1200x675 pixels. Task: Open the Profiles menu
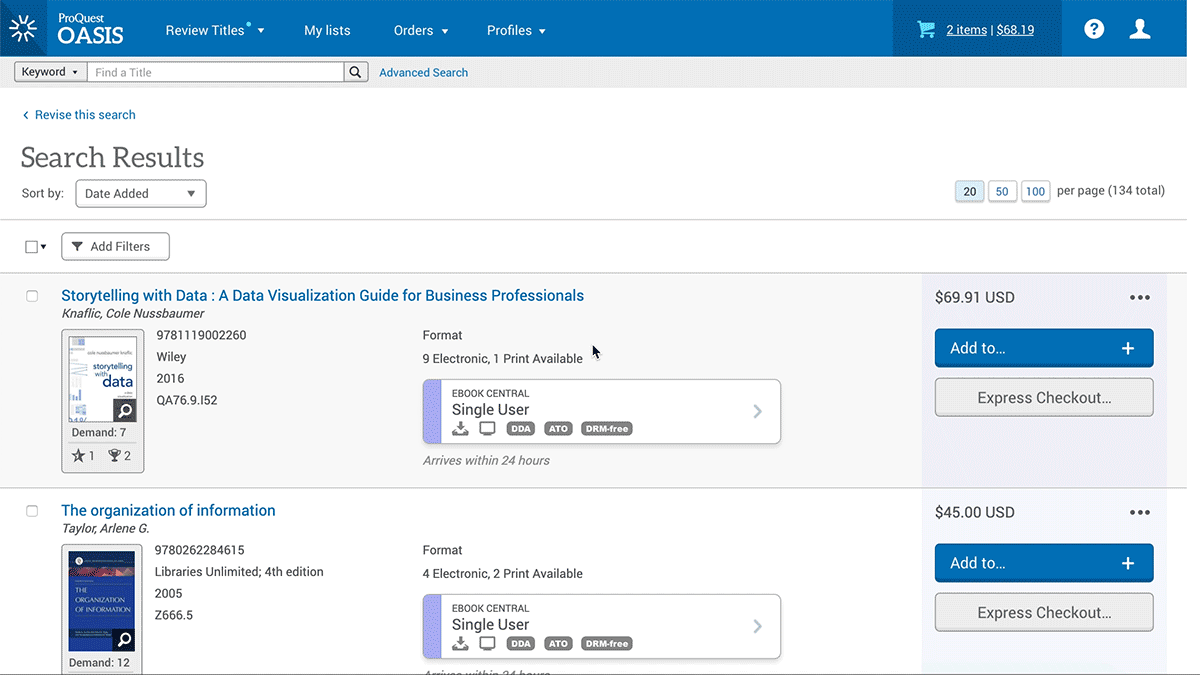point(516,30)
